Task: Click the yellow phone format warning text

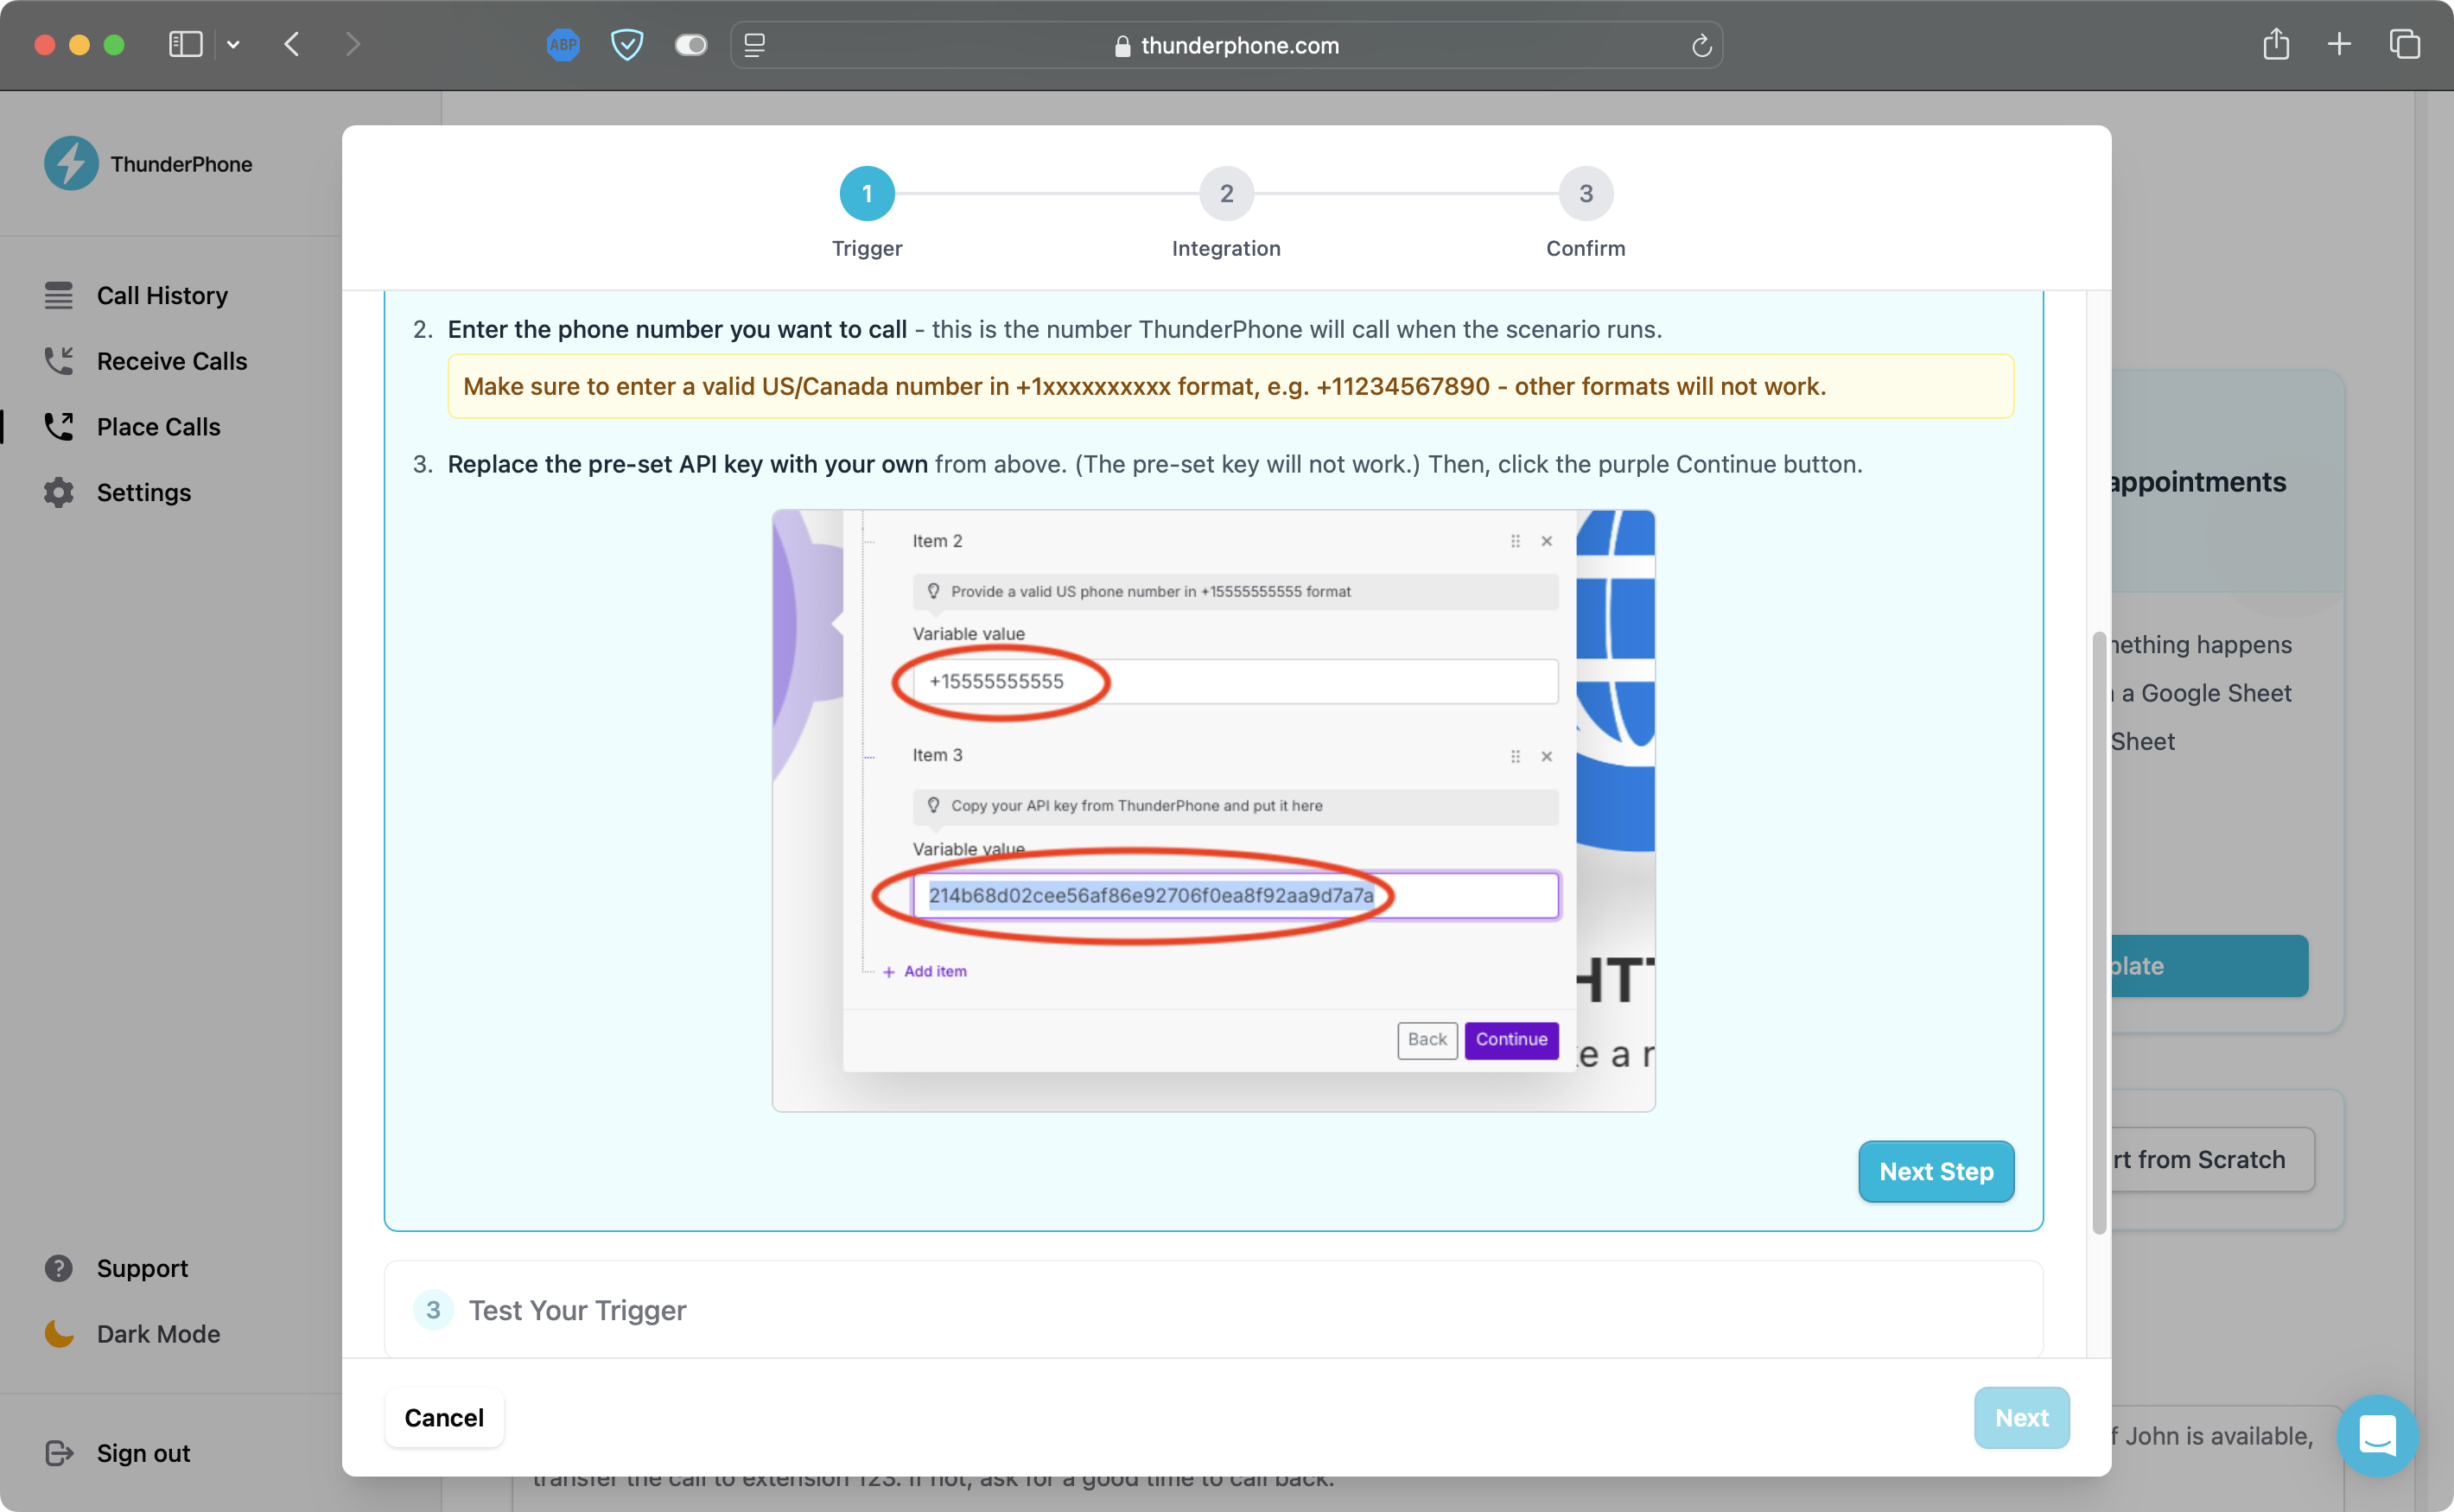Action: [1144, 387]
